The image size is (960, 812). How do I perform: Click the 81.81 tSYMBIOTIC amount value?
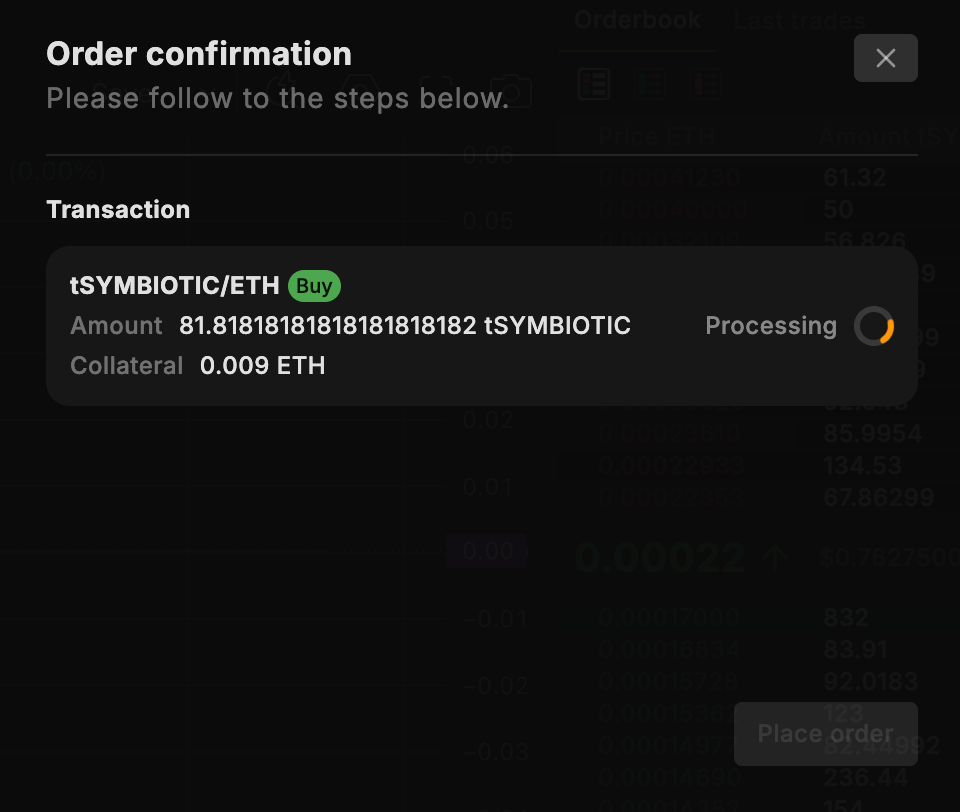(x=404, y=326)
